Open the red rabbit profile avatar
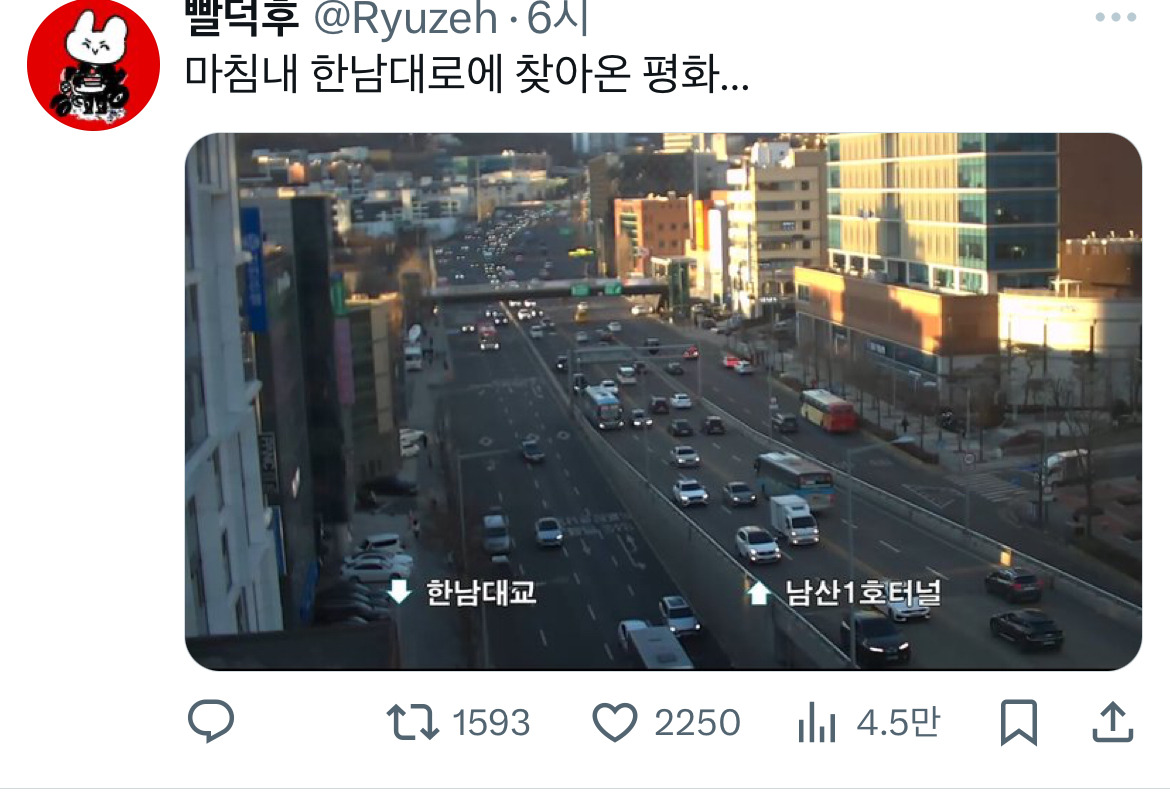 [x=93, y=66]
